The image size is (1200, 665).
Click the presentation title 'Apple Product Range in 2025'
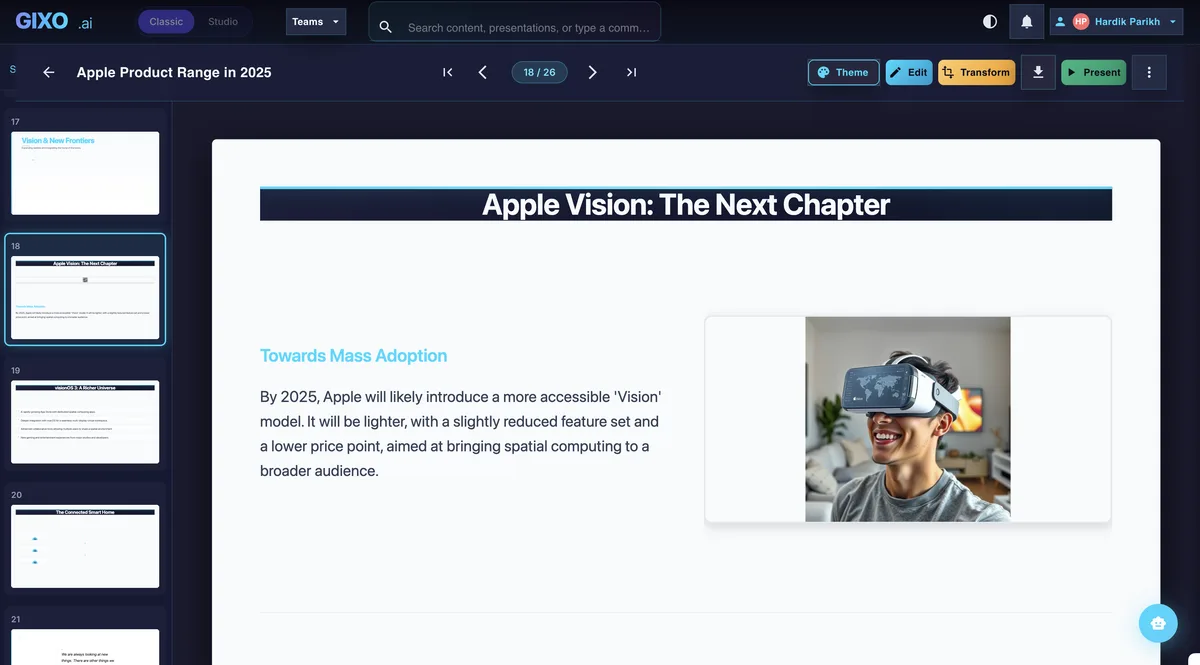point(174,72)
